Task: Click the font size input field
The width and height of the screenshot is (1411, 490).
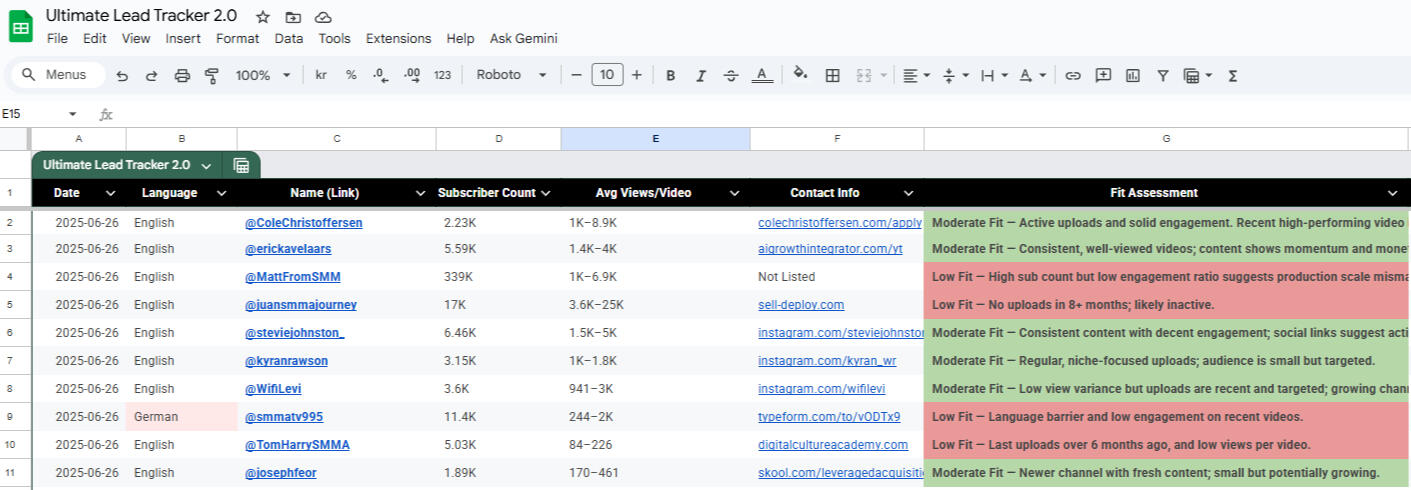Action: click(607, 75)
